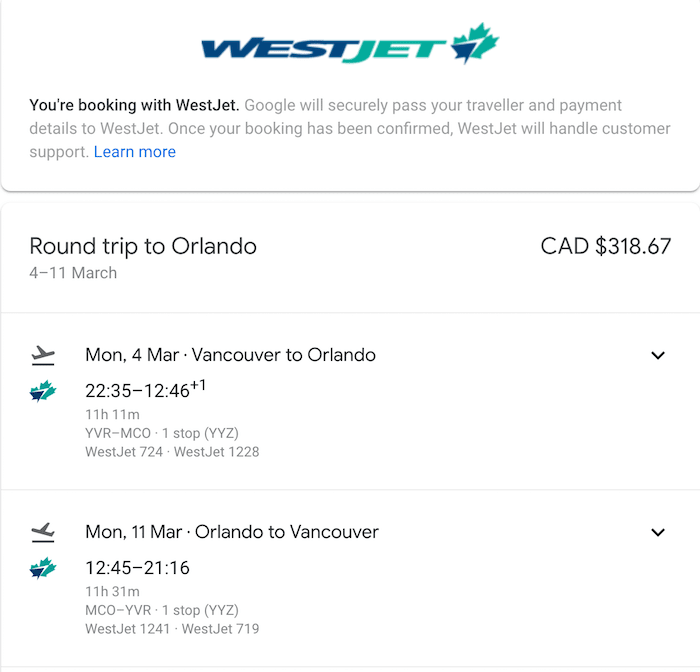Click the Round trip to Orlando title
Screen dimensions: 700x672
(x=143, y=246)
